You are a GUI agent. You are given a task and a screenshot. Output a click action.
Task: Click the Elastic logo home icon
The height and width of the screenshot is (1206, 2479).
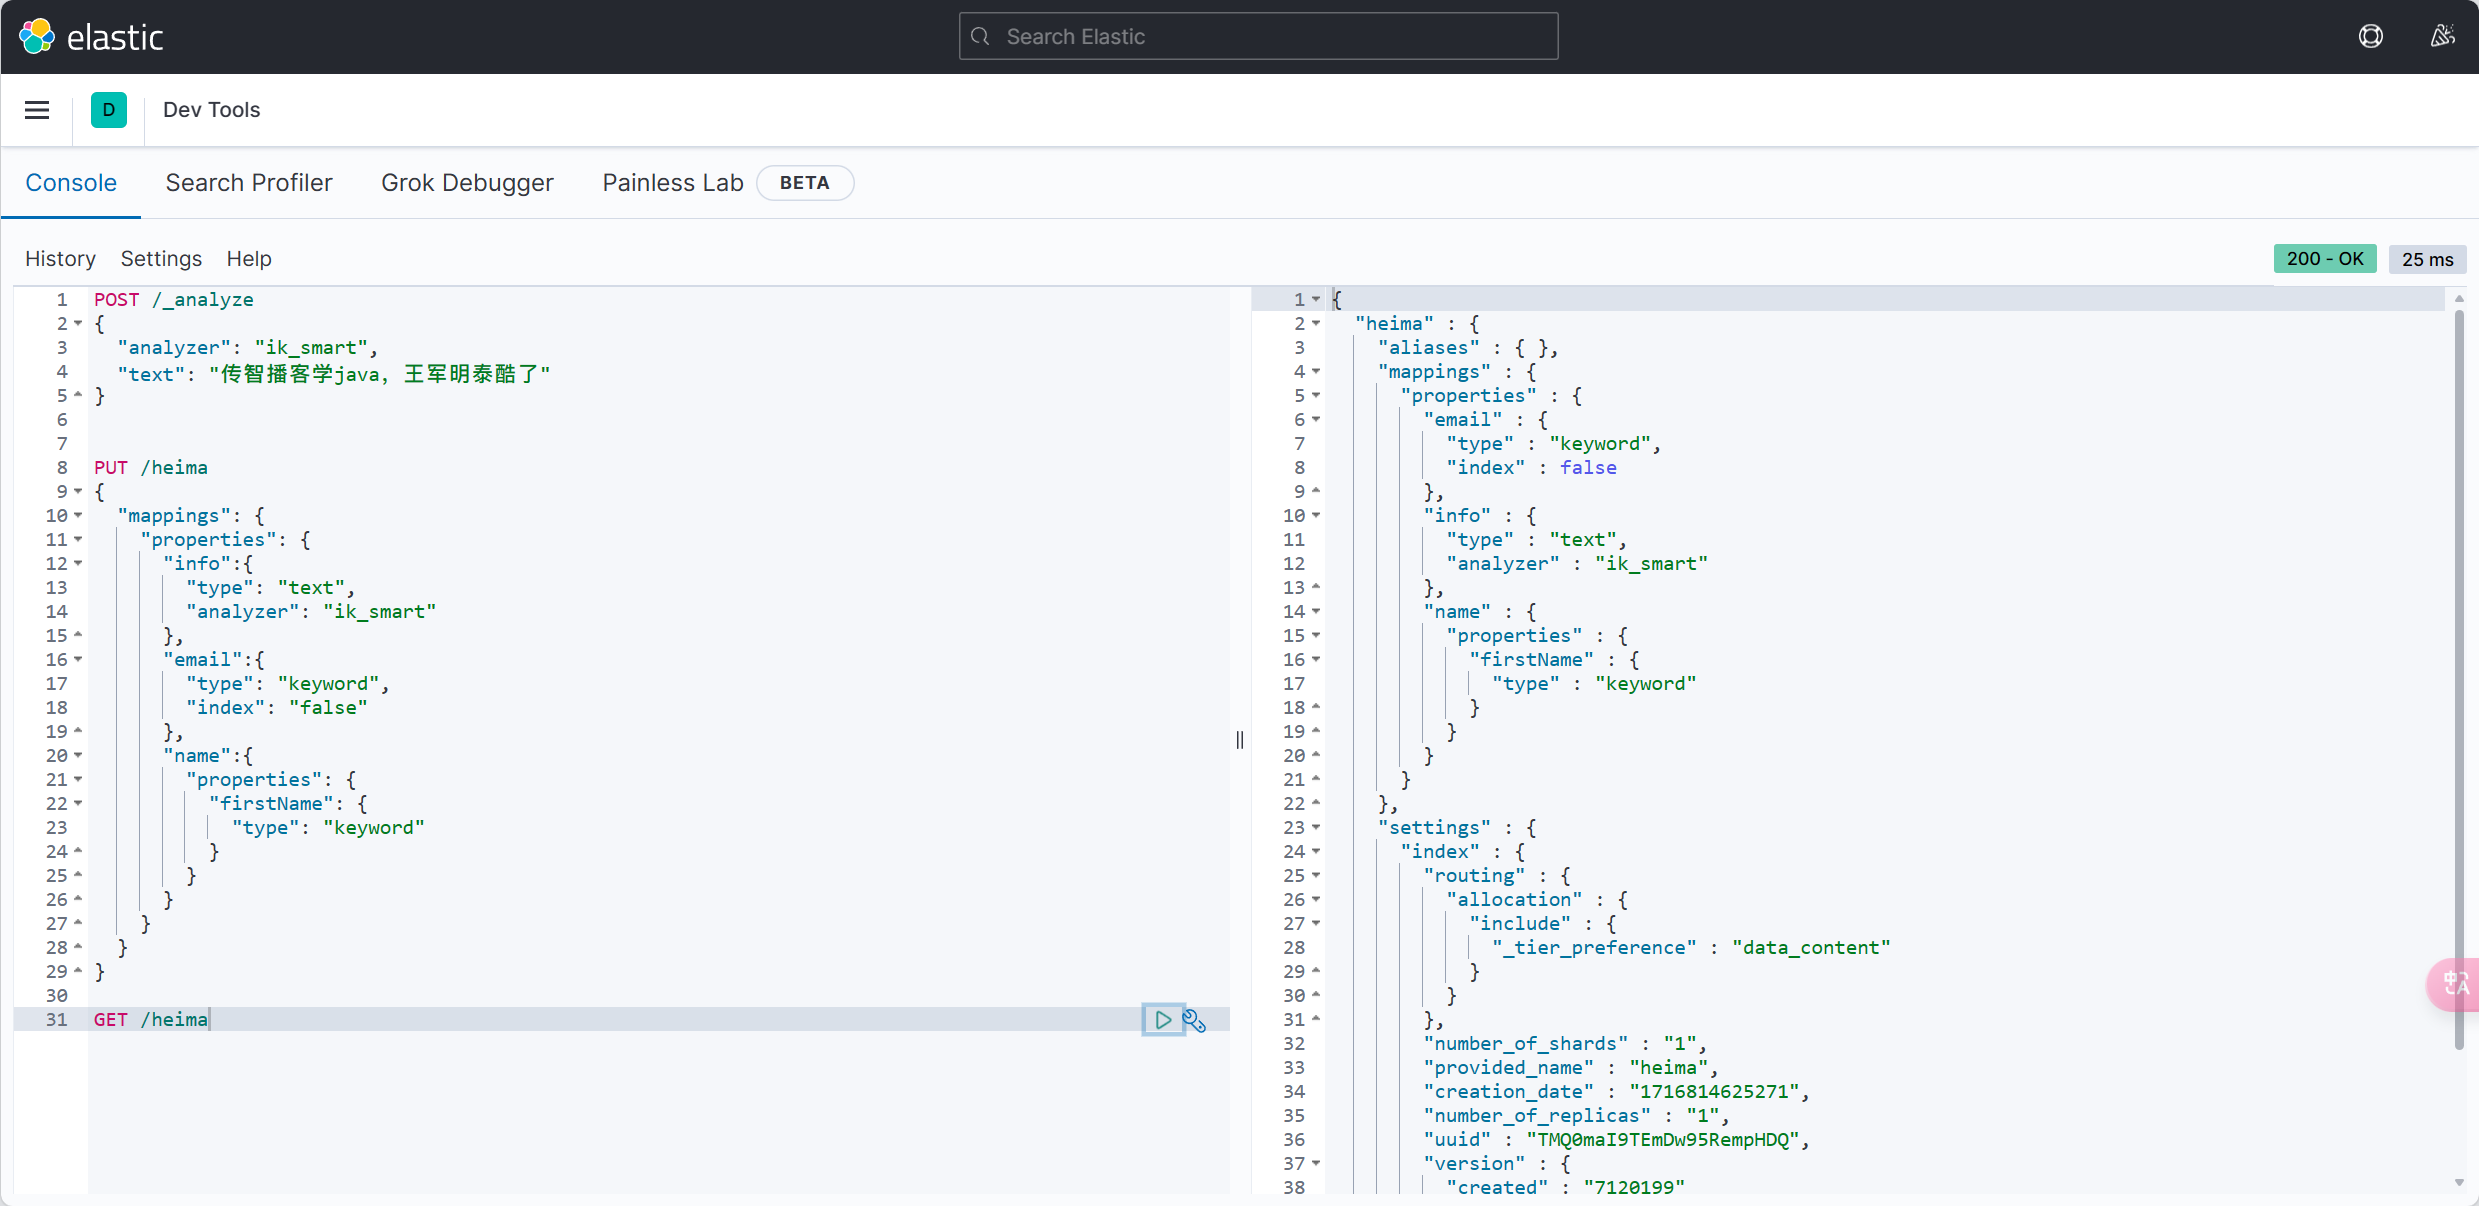37,37
